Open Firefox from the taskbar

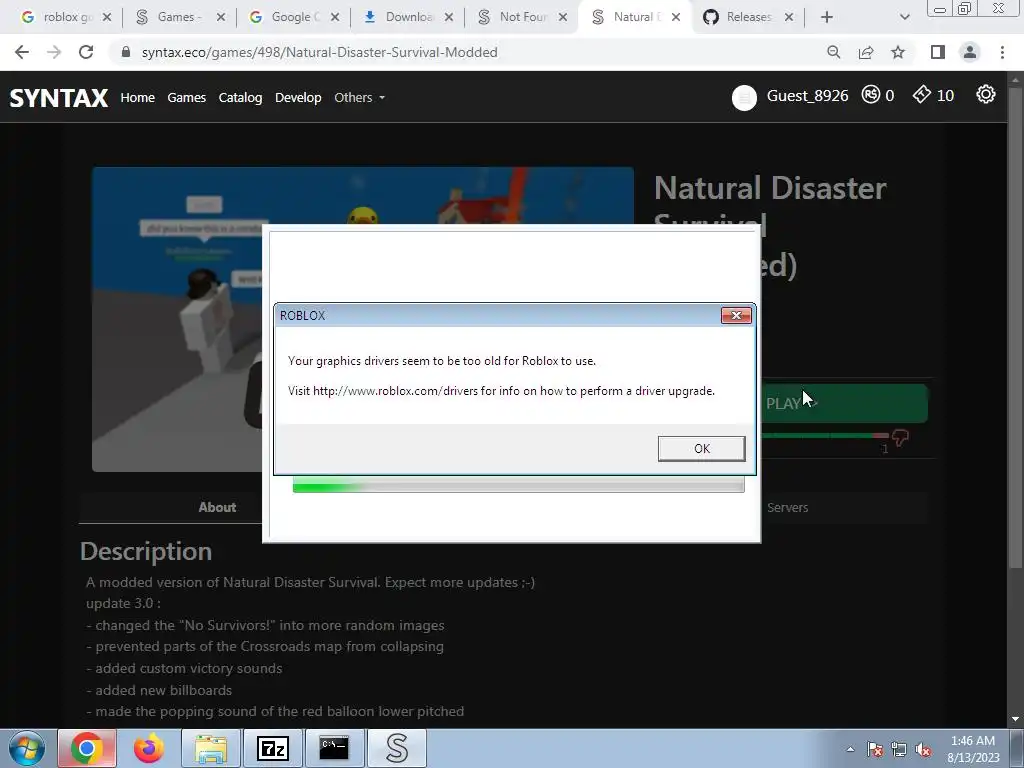point(149,748)
